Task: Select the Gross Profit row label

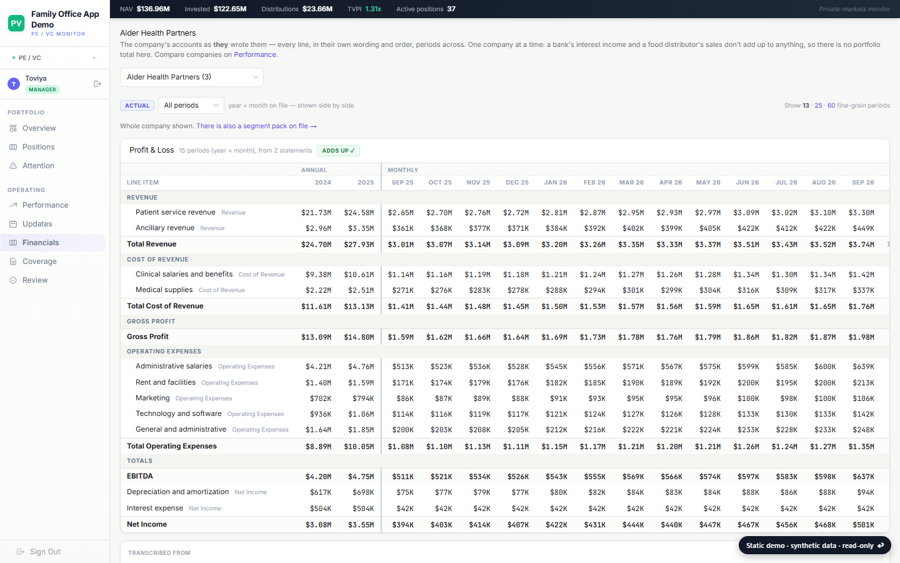Action: coord(148,337)
